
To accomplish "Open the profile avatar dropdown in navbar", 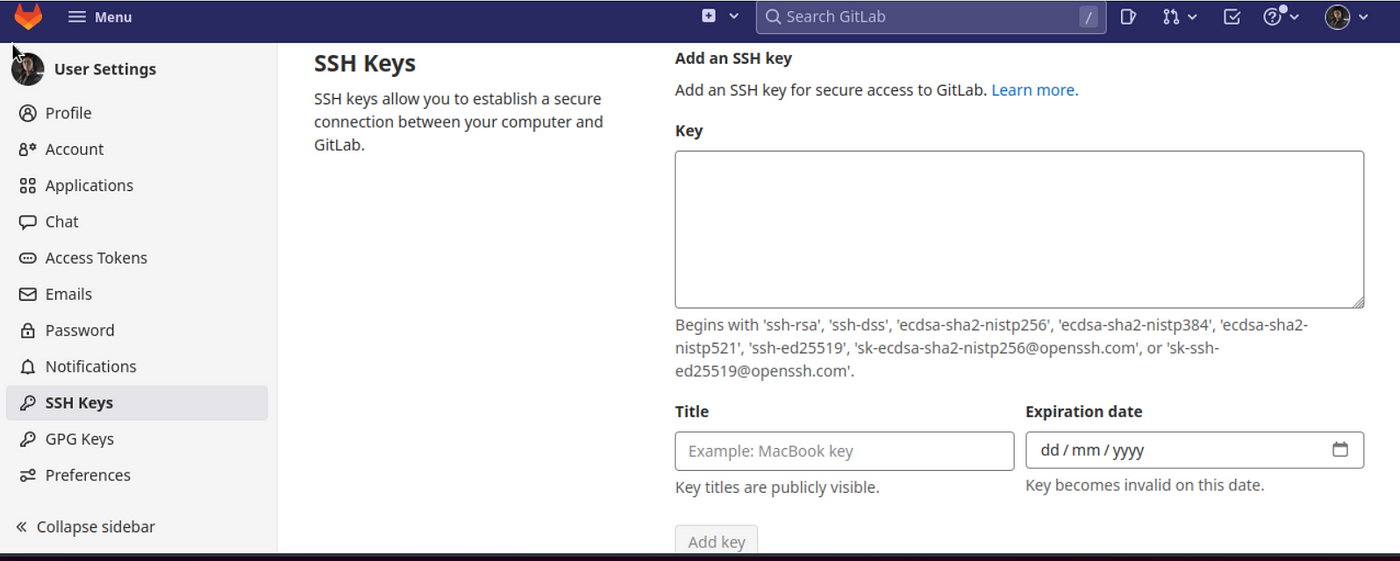I will (x=1346, y=17).
